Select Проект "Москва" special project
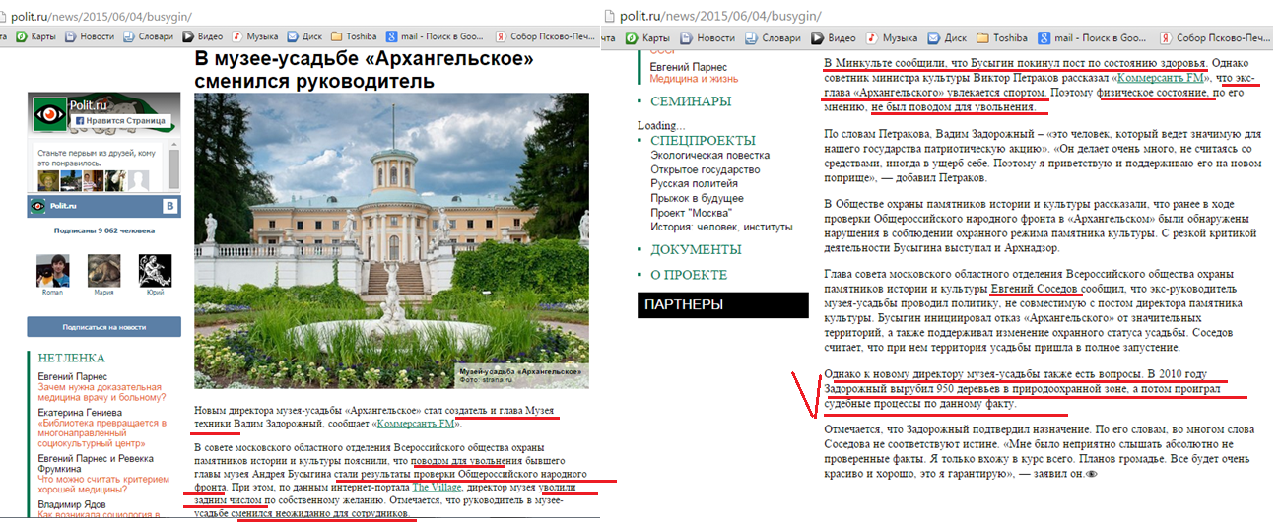 [x=690, y=213]
